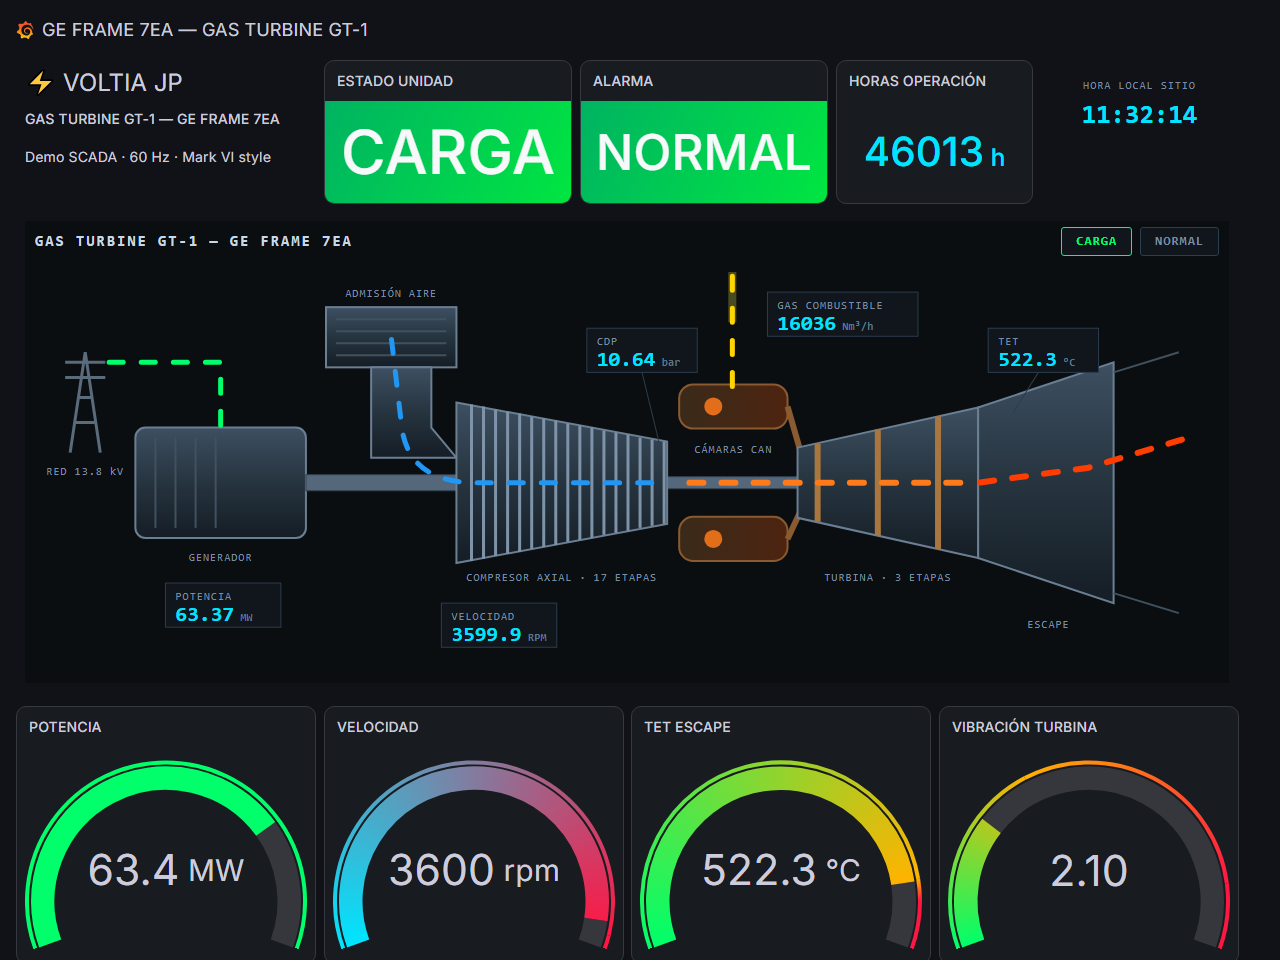
Task: Click the Demo SCADA · 60 Hz subtitle
Action: [x=148, y=157]
